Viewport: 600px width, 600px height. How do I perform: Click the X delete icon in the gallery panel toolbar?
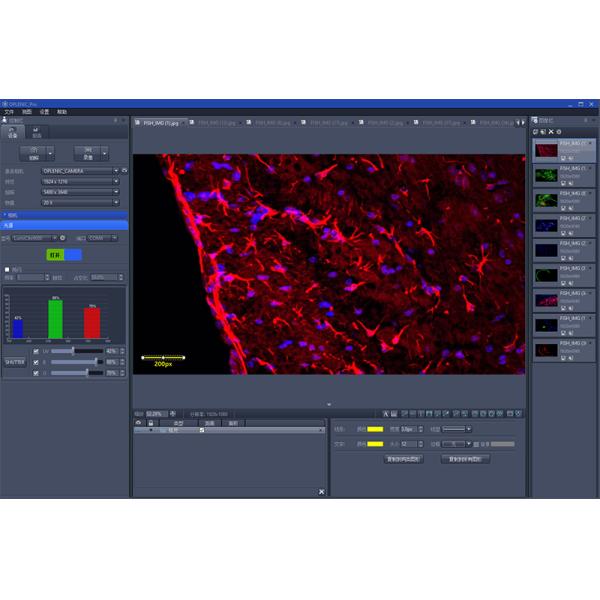tap(551, 132)
